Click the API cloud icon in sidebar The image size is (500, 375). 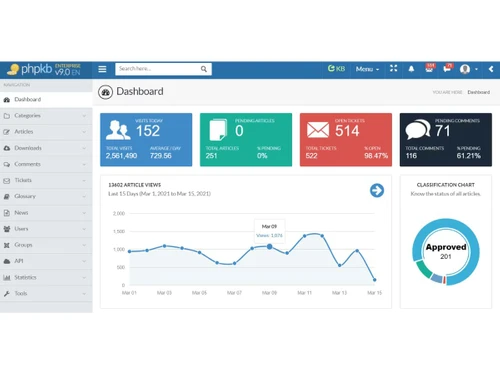[x=7, y=261]
